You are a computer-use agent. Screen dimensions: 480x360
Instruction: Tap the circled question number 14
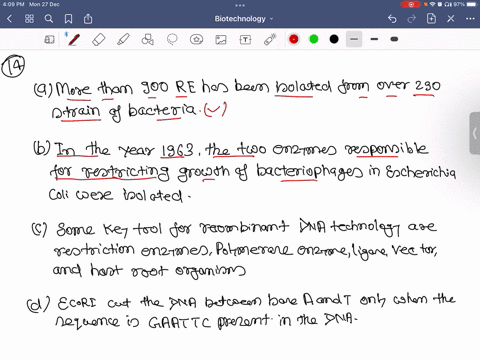(13, 66)
